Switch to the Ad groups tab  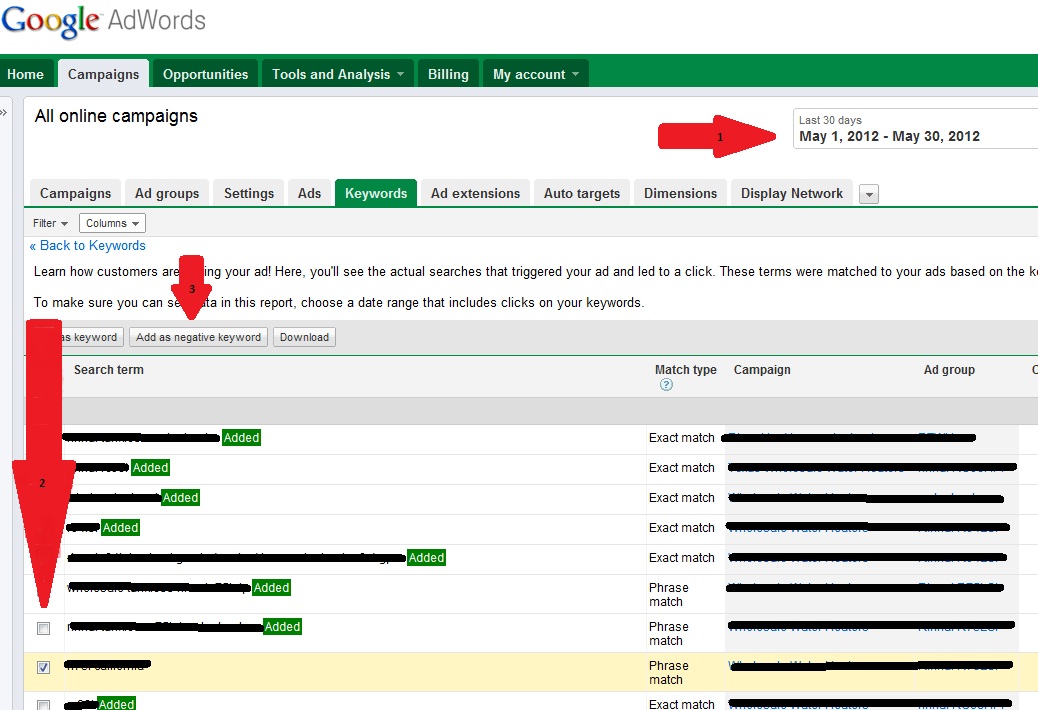(167, 193)
